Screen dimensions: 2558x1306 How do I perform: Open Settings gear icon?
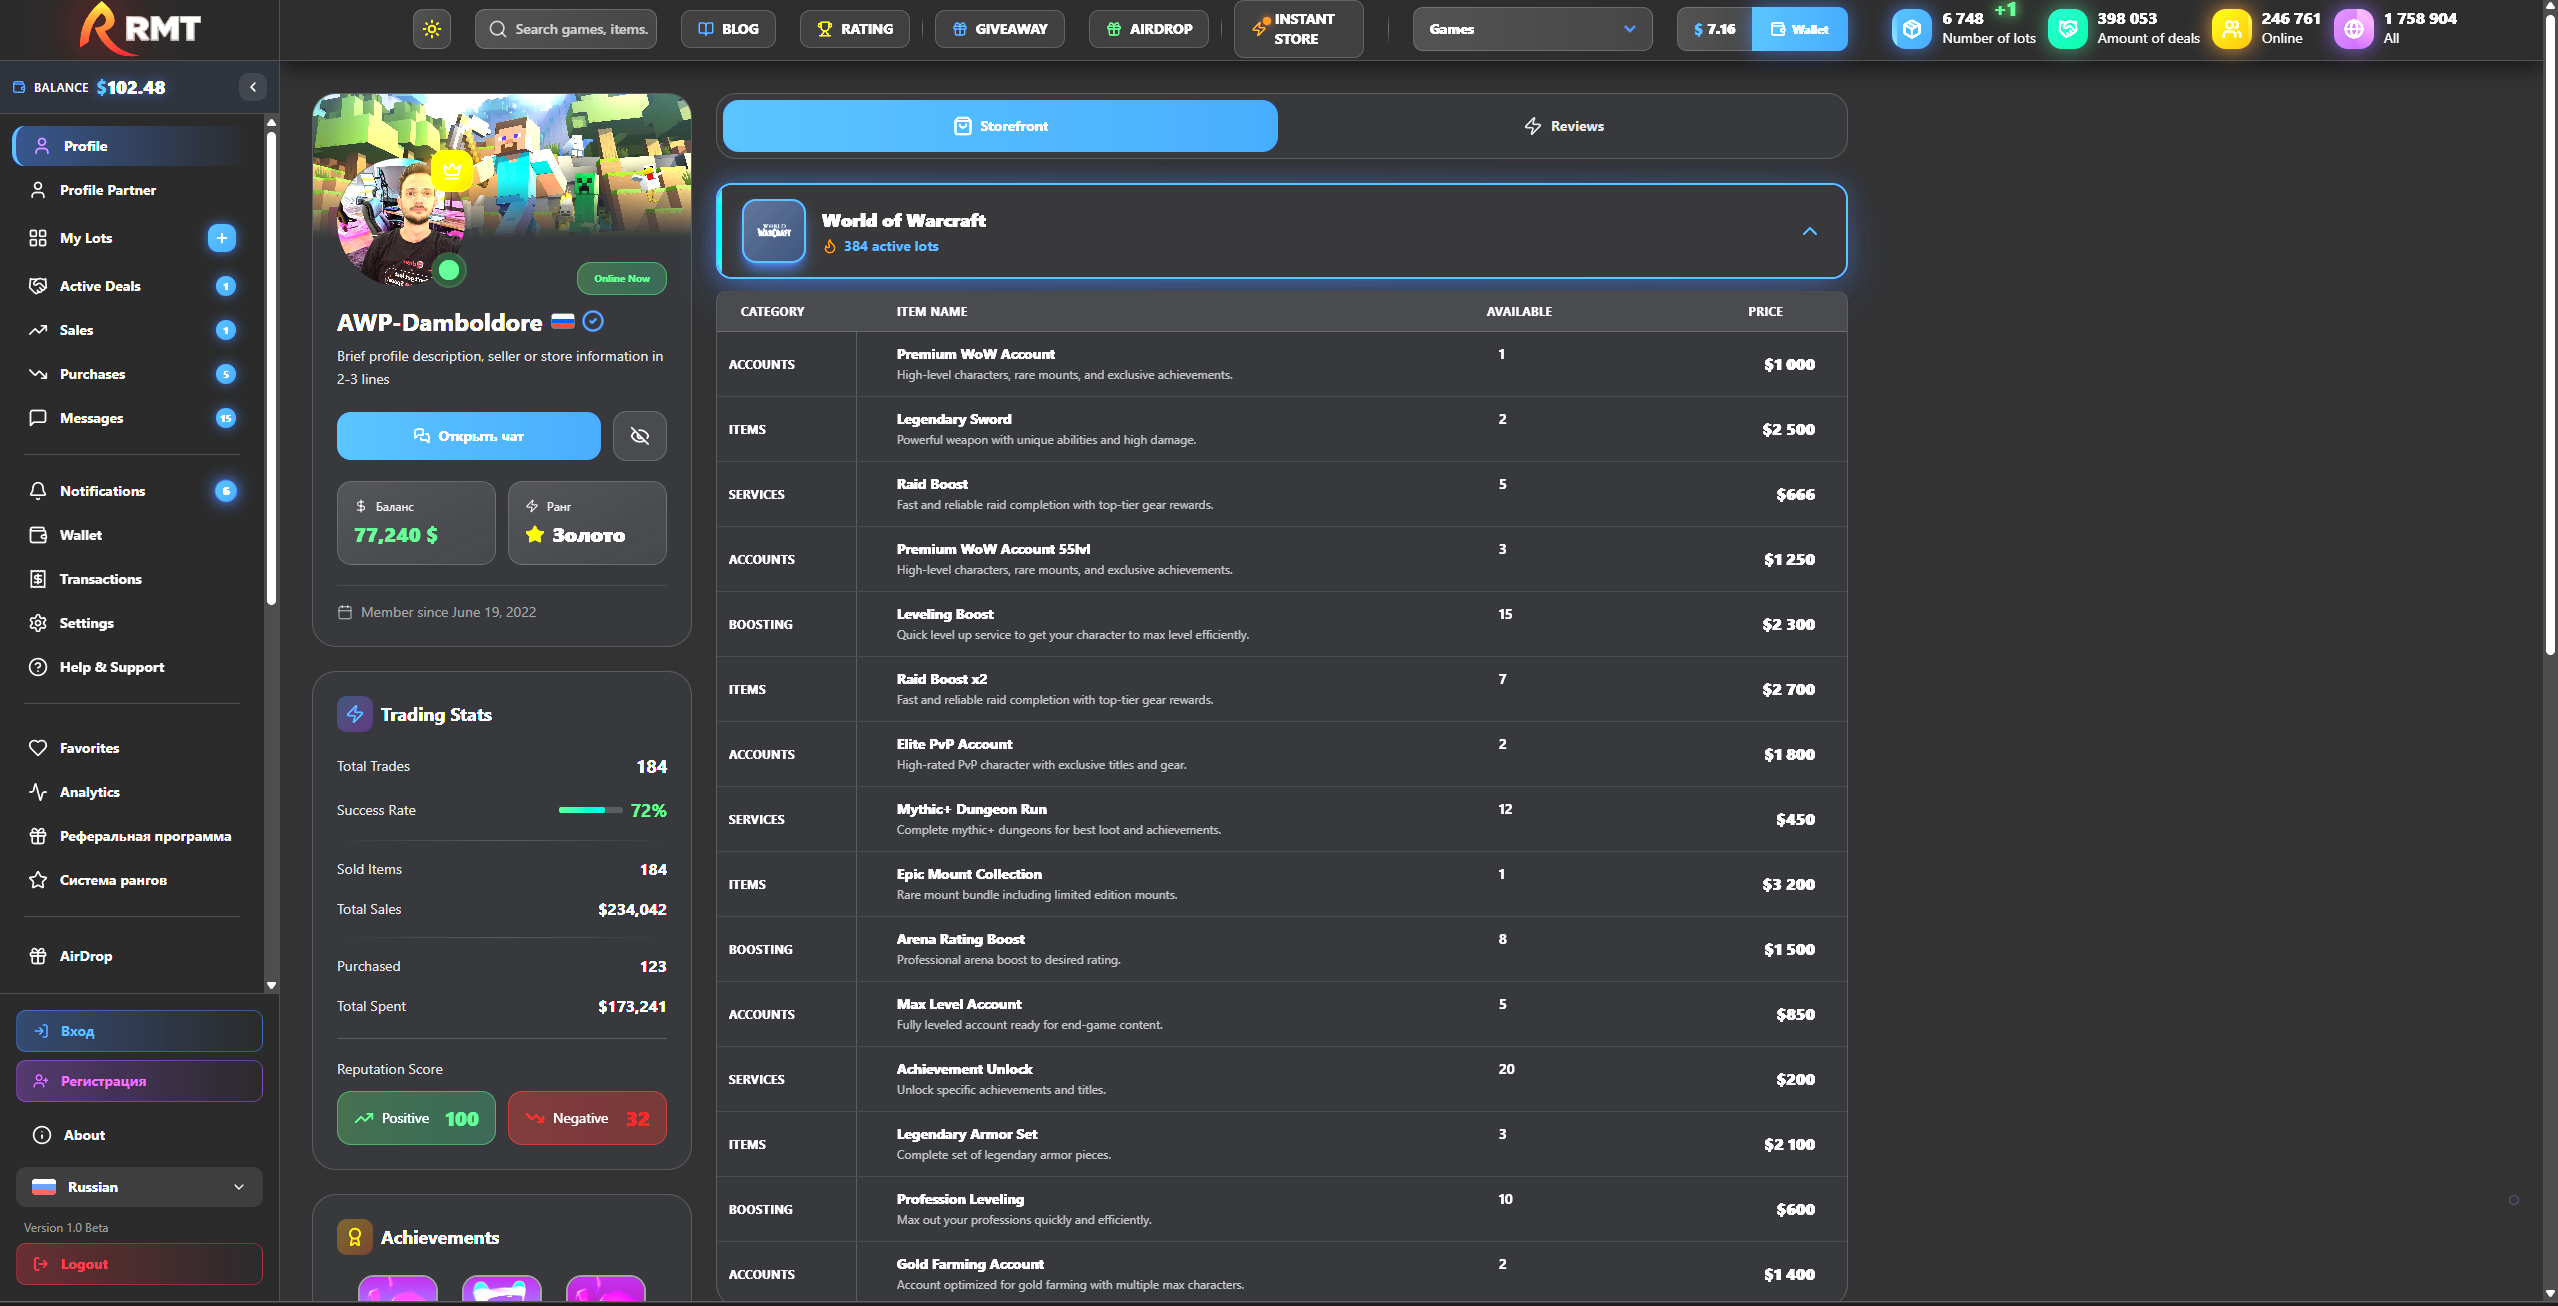pos(38,623)
